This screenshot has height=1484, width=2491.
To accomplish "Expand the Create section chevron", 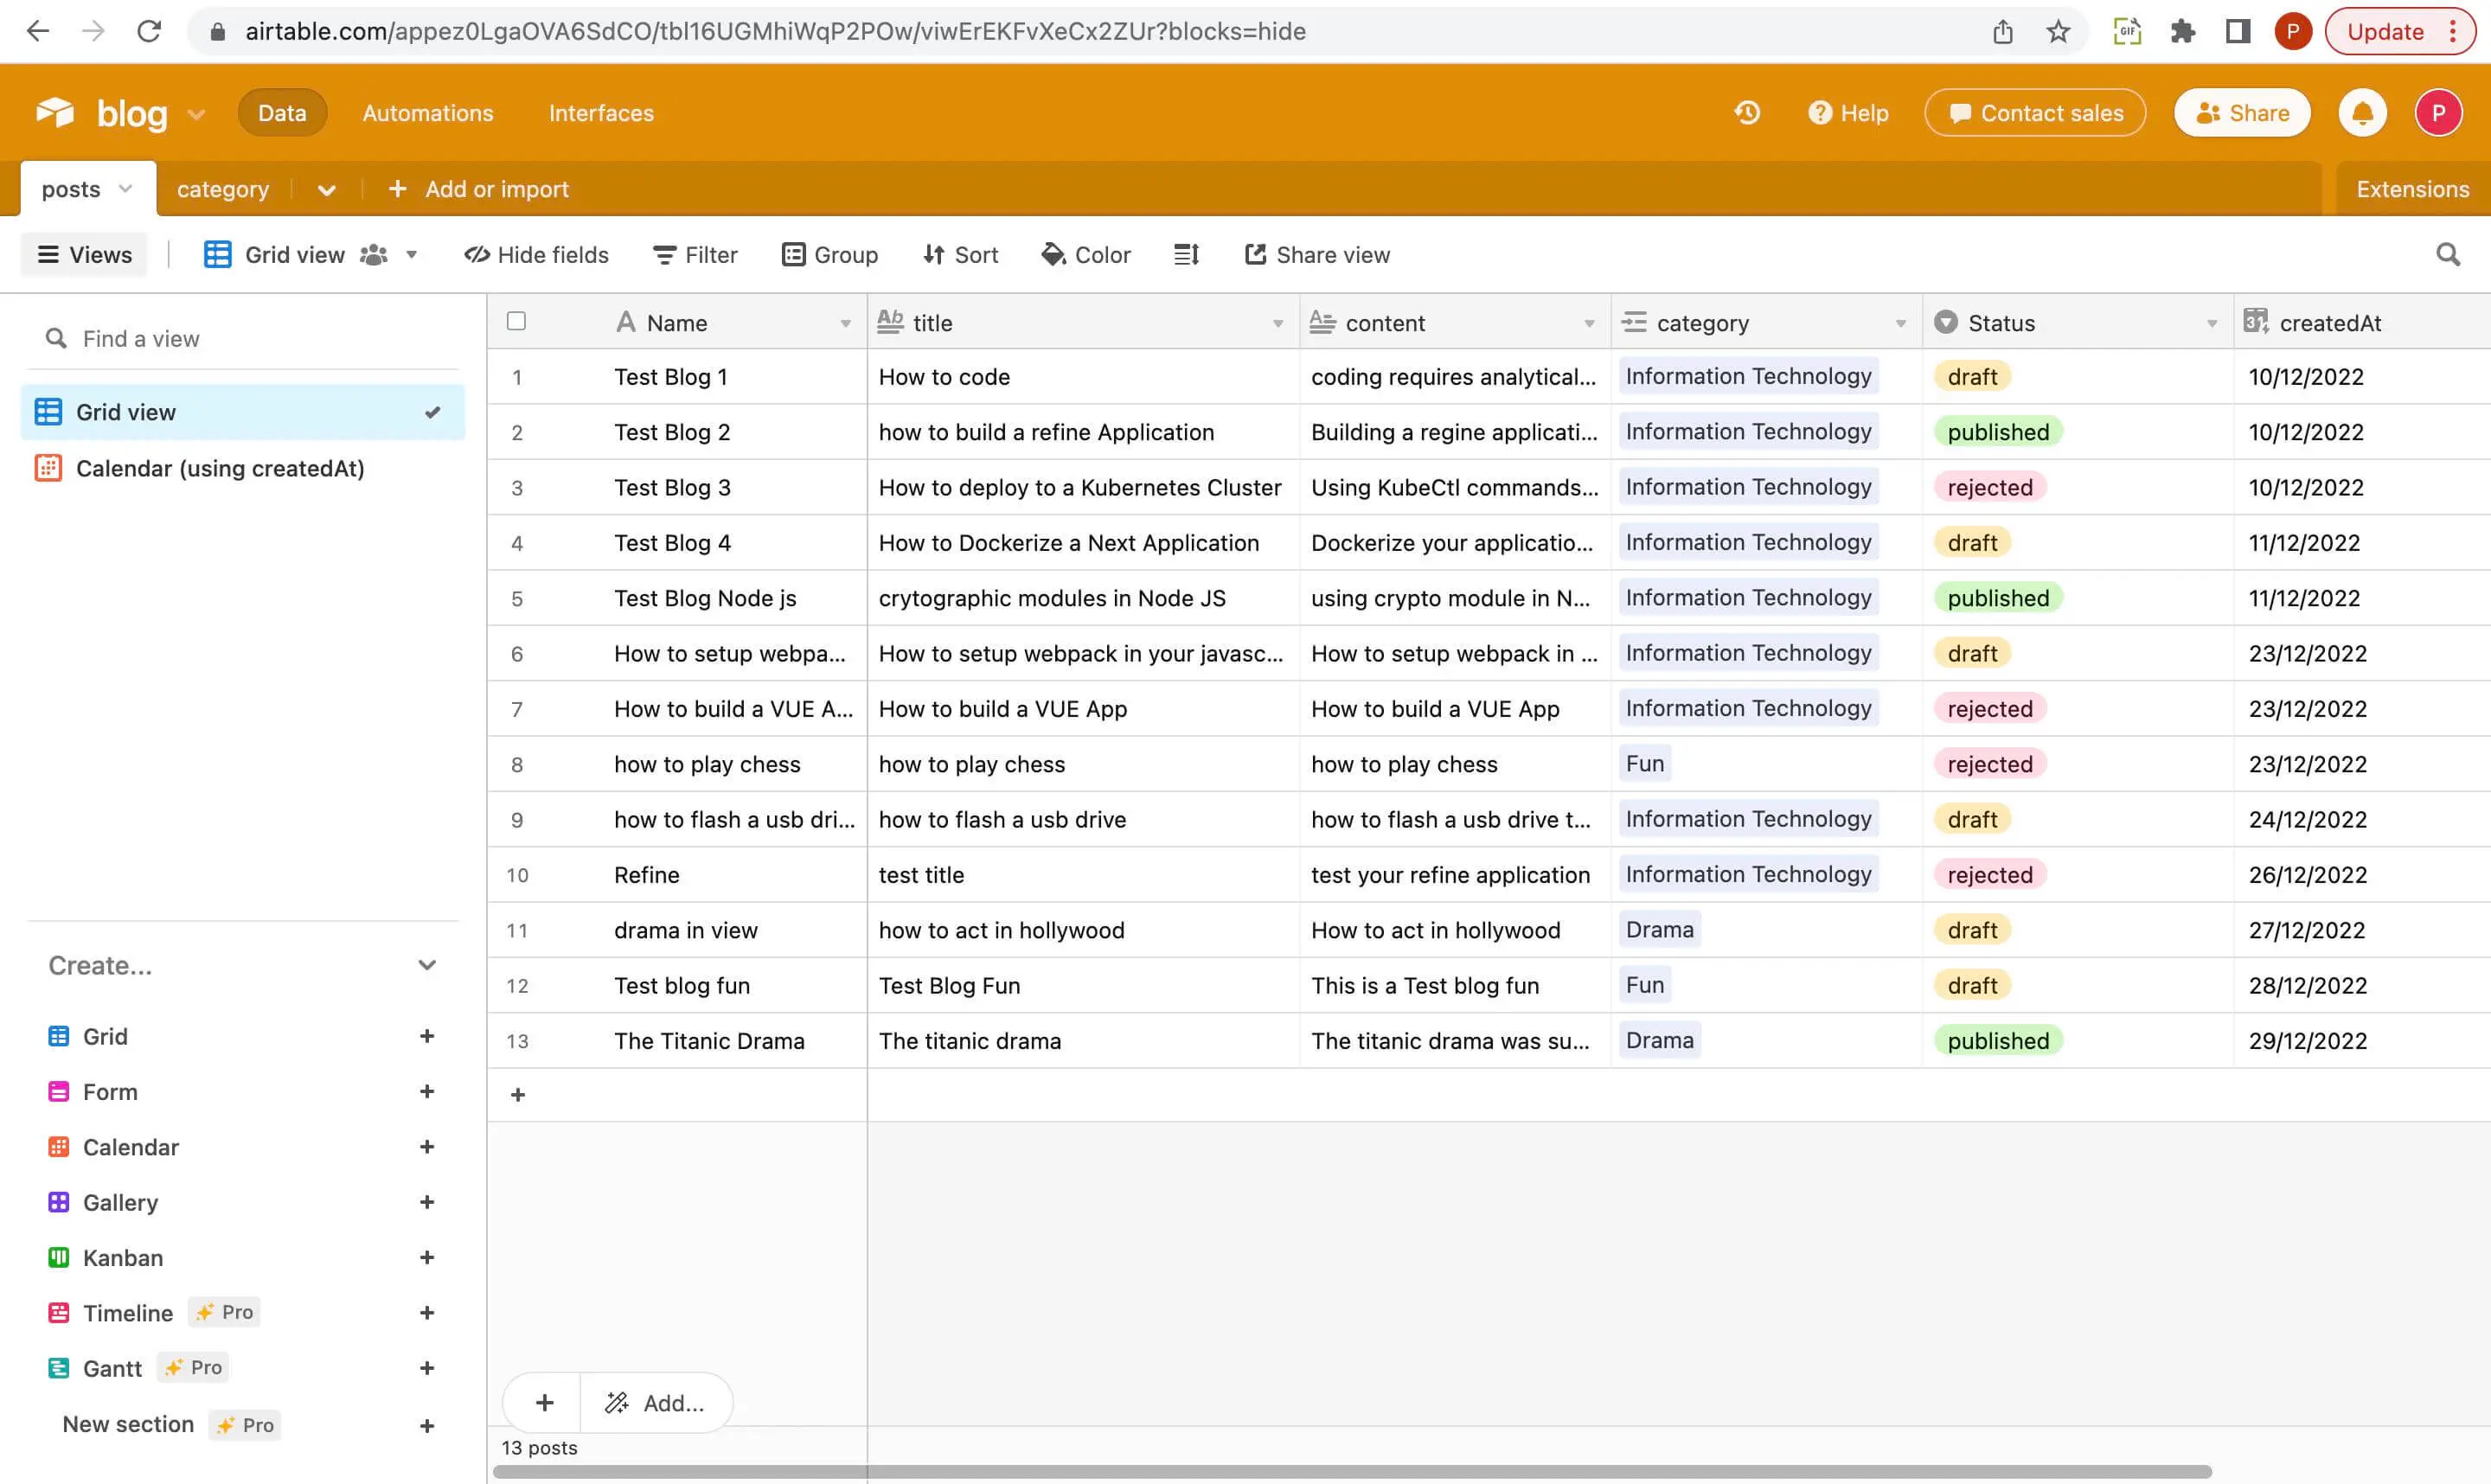I will 427,965.
